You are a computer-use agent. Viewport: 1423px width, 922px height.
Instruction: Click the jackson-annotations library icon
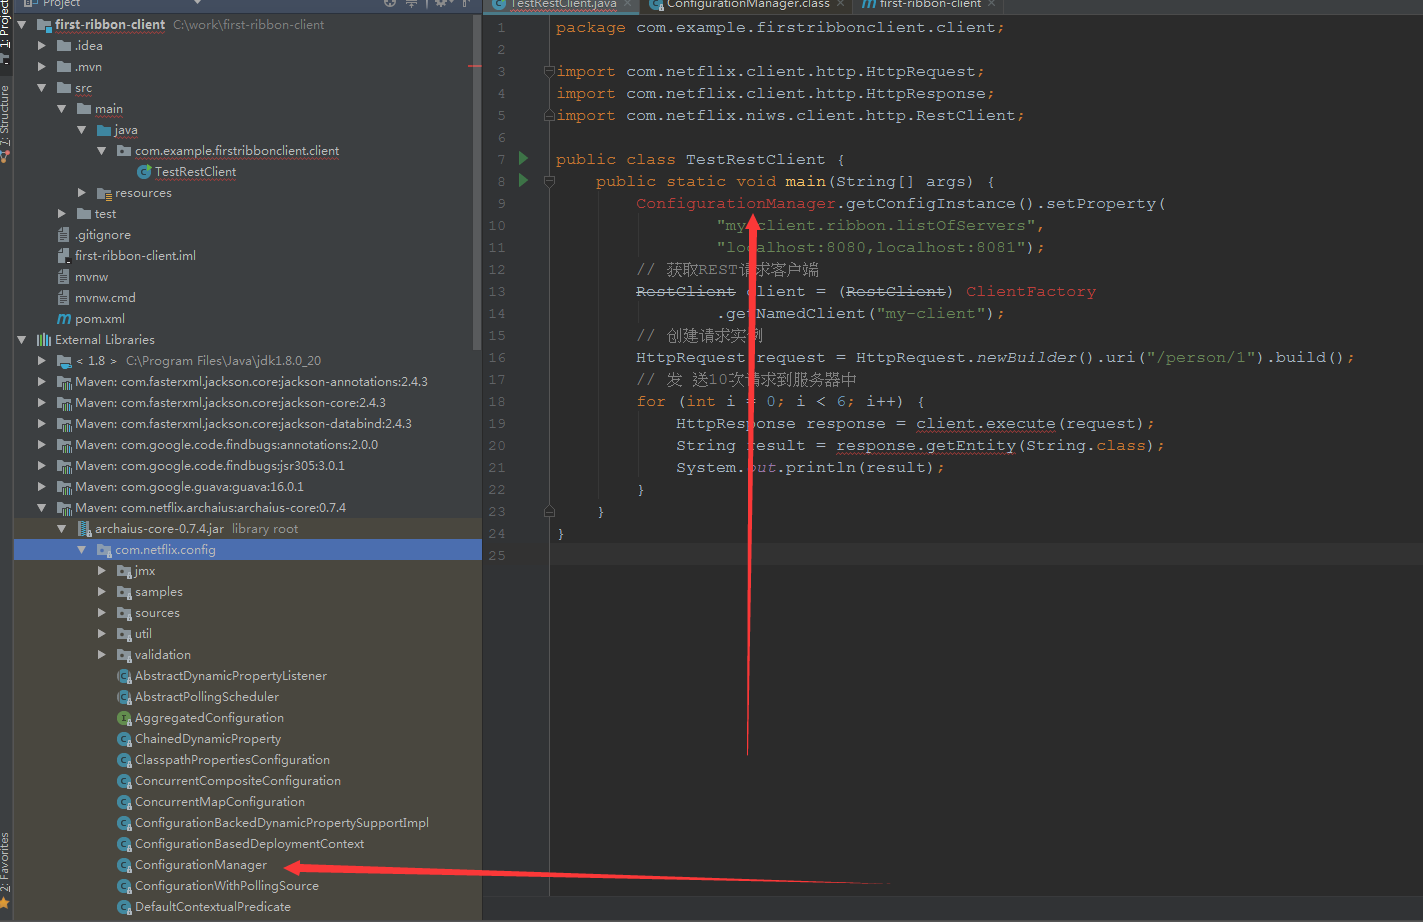click(64, 382)
